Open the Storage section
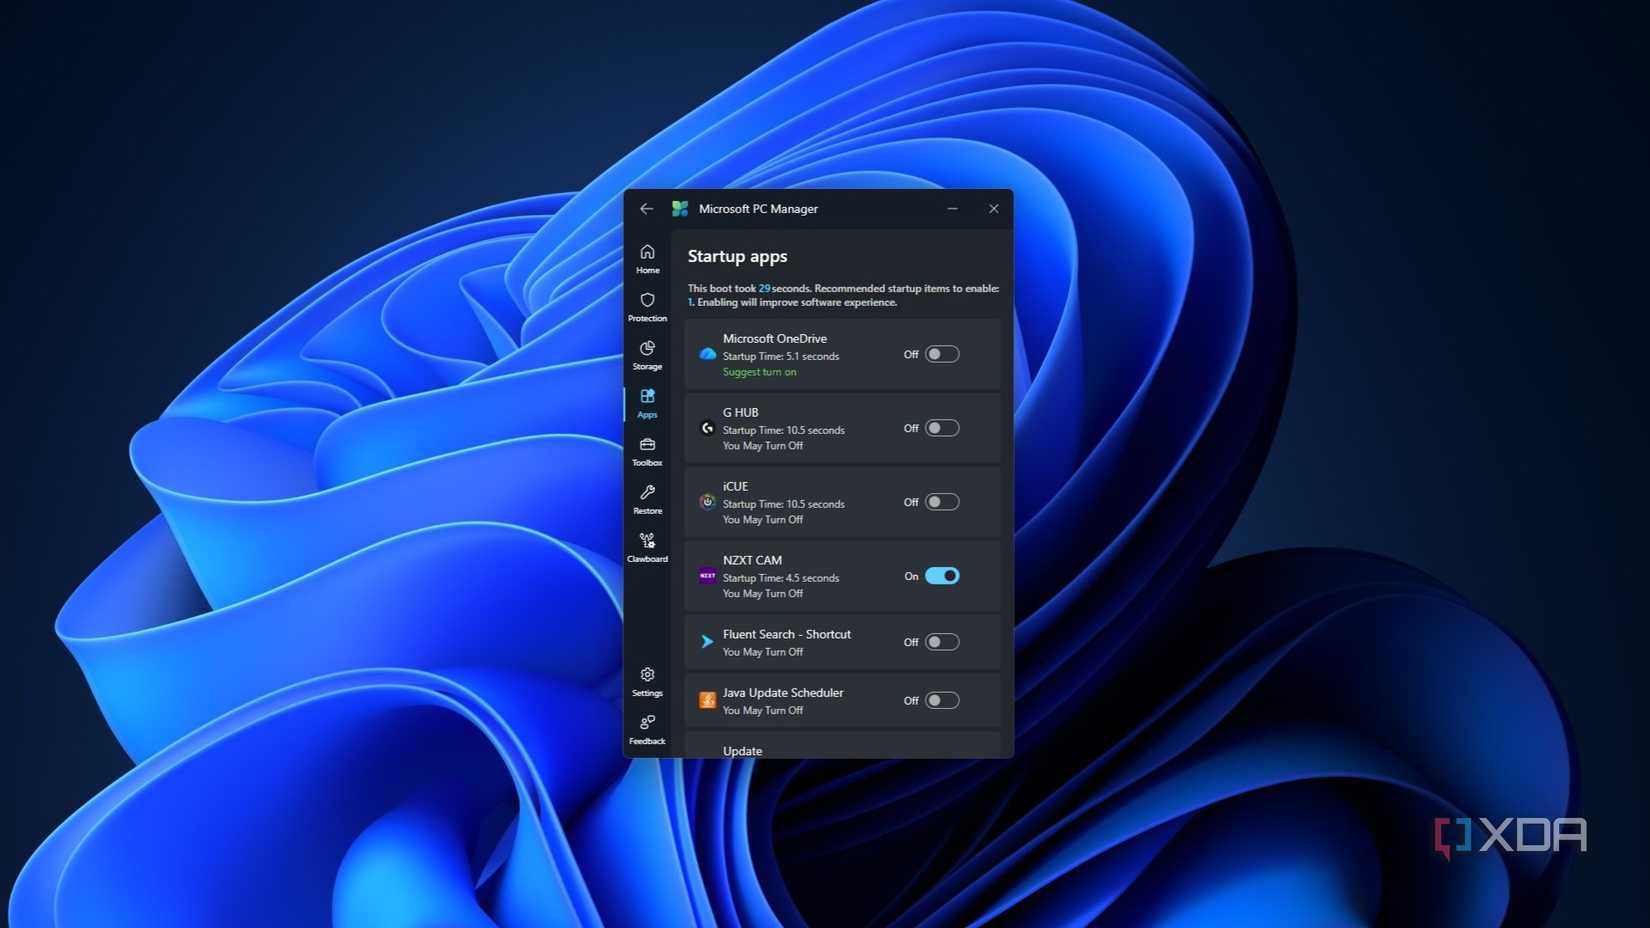The image size is (1650, 928). [x=647, y=354]
